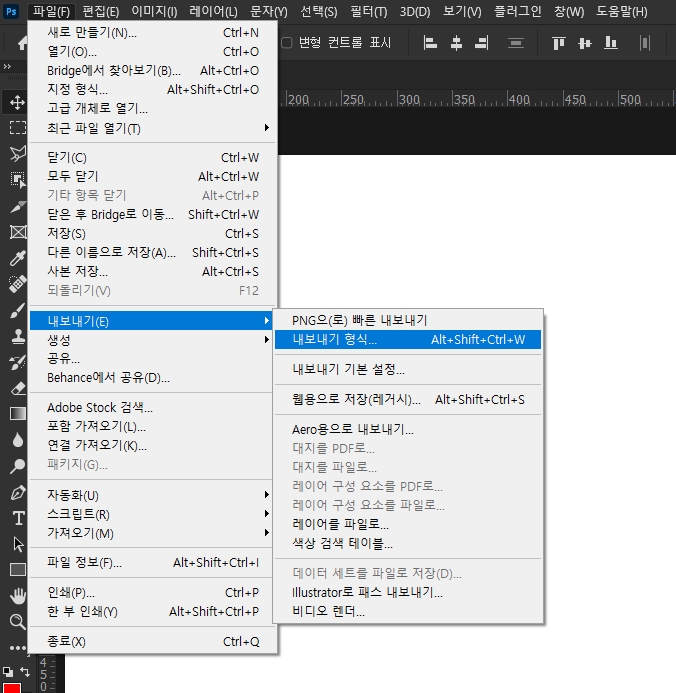Click the Align horizontal centers icon

(x=456, y=43)
